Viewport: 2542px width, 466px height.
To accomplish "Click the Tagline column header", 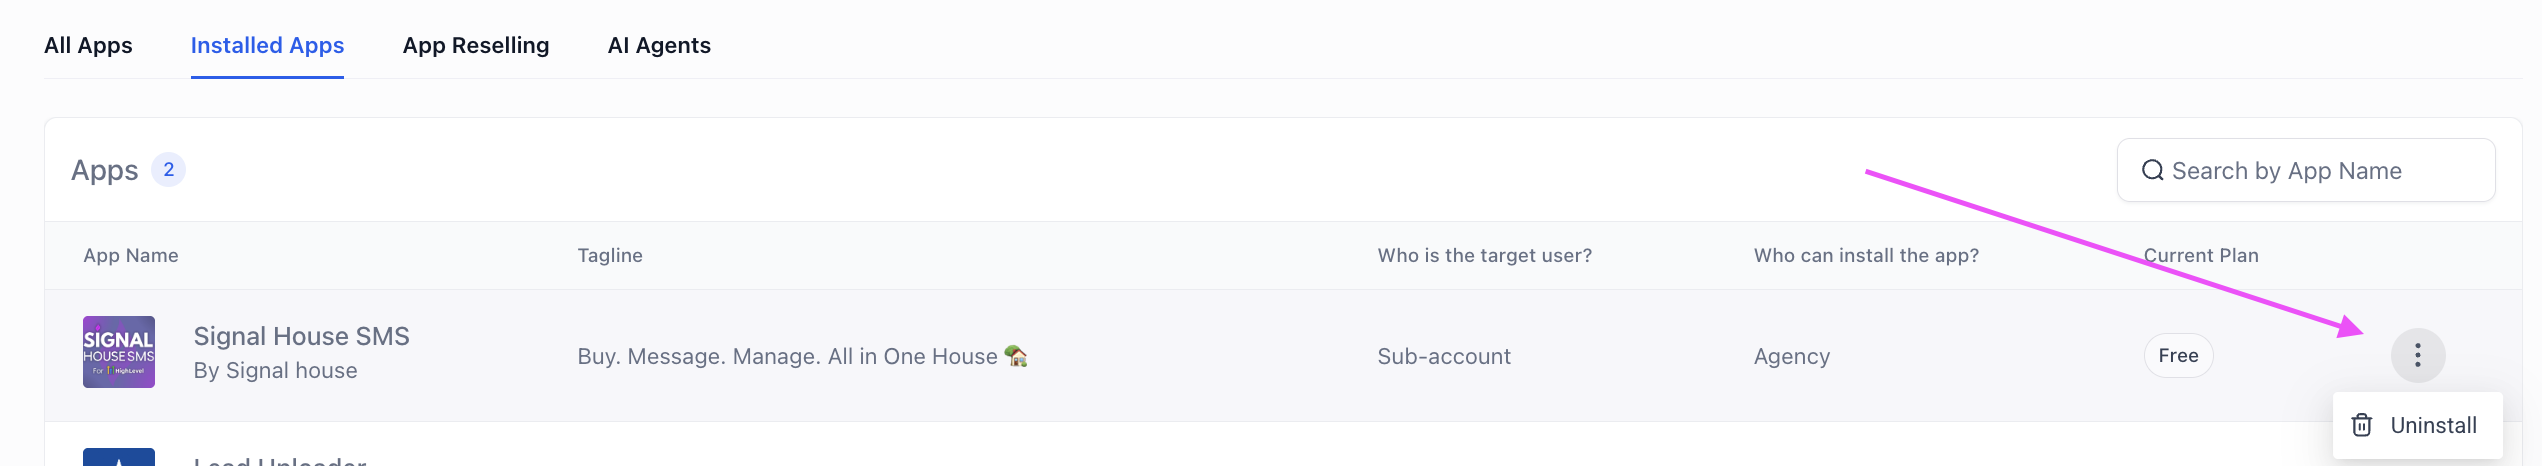I will click(610, 255).
